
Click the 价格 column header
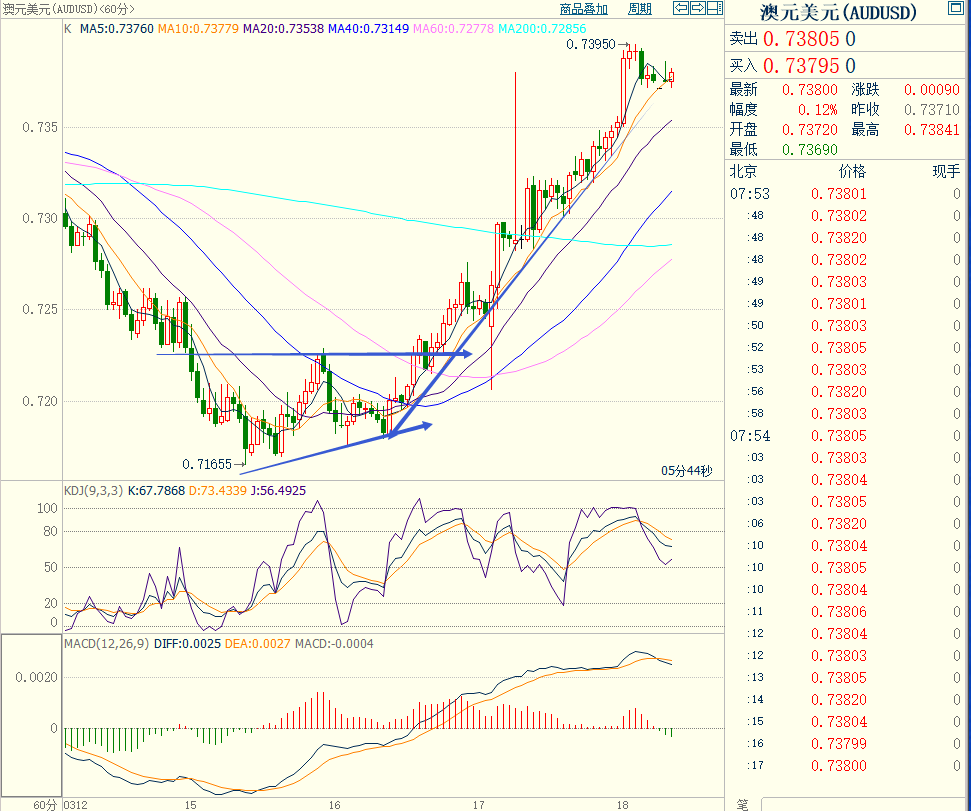coord(852,171)
